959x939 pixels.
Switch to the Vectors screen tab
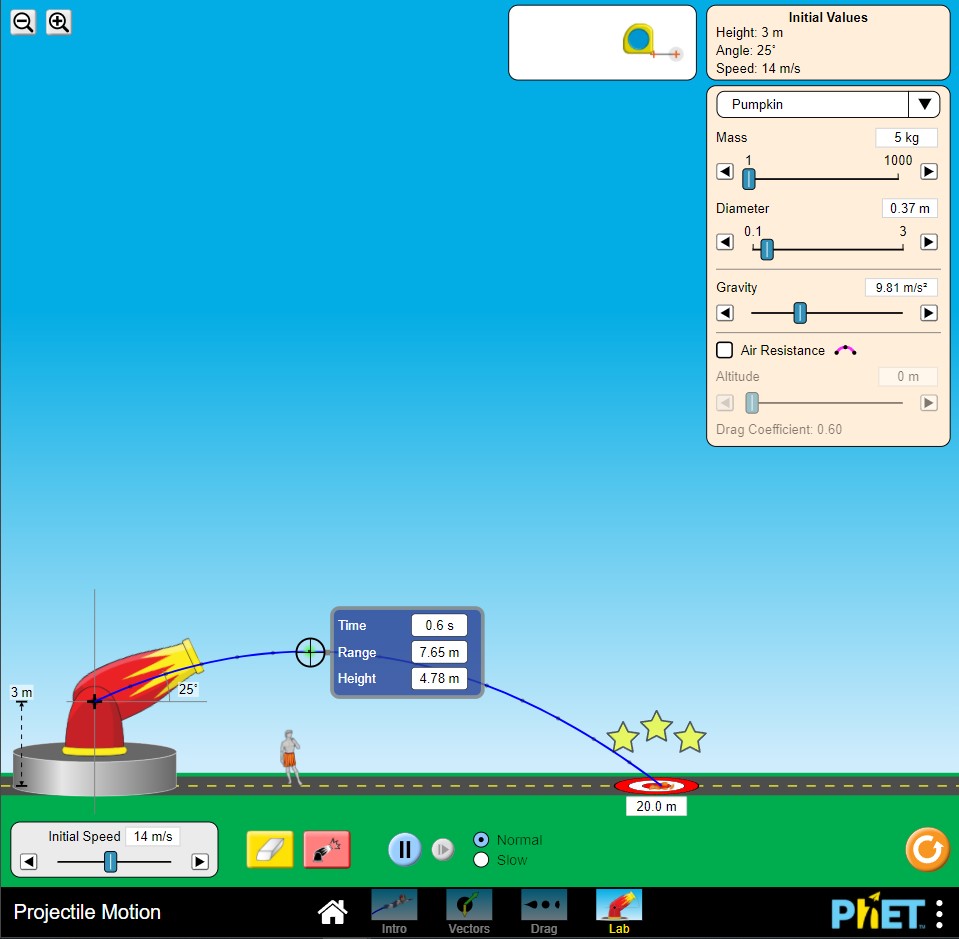pos(469,911)
